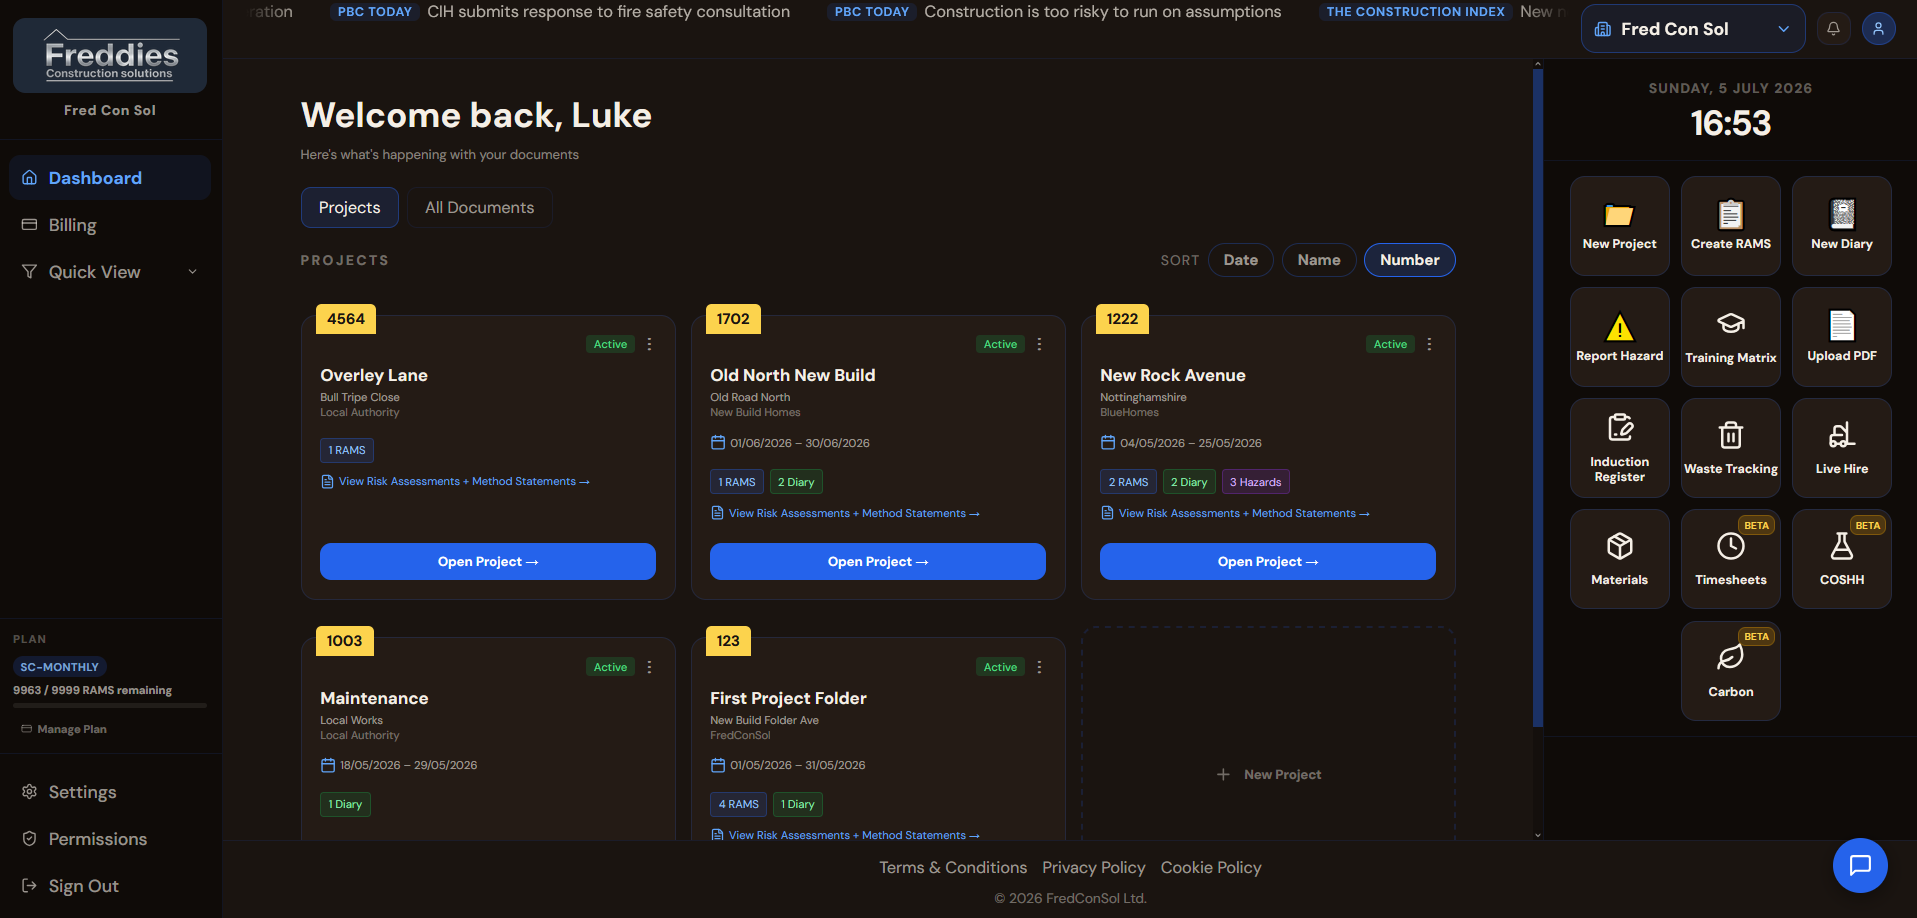Image resolution: width=1917 pixels, height=918 pixels.
Task: Sort projects by Name
Action: pos(1319,260)
